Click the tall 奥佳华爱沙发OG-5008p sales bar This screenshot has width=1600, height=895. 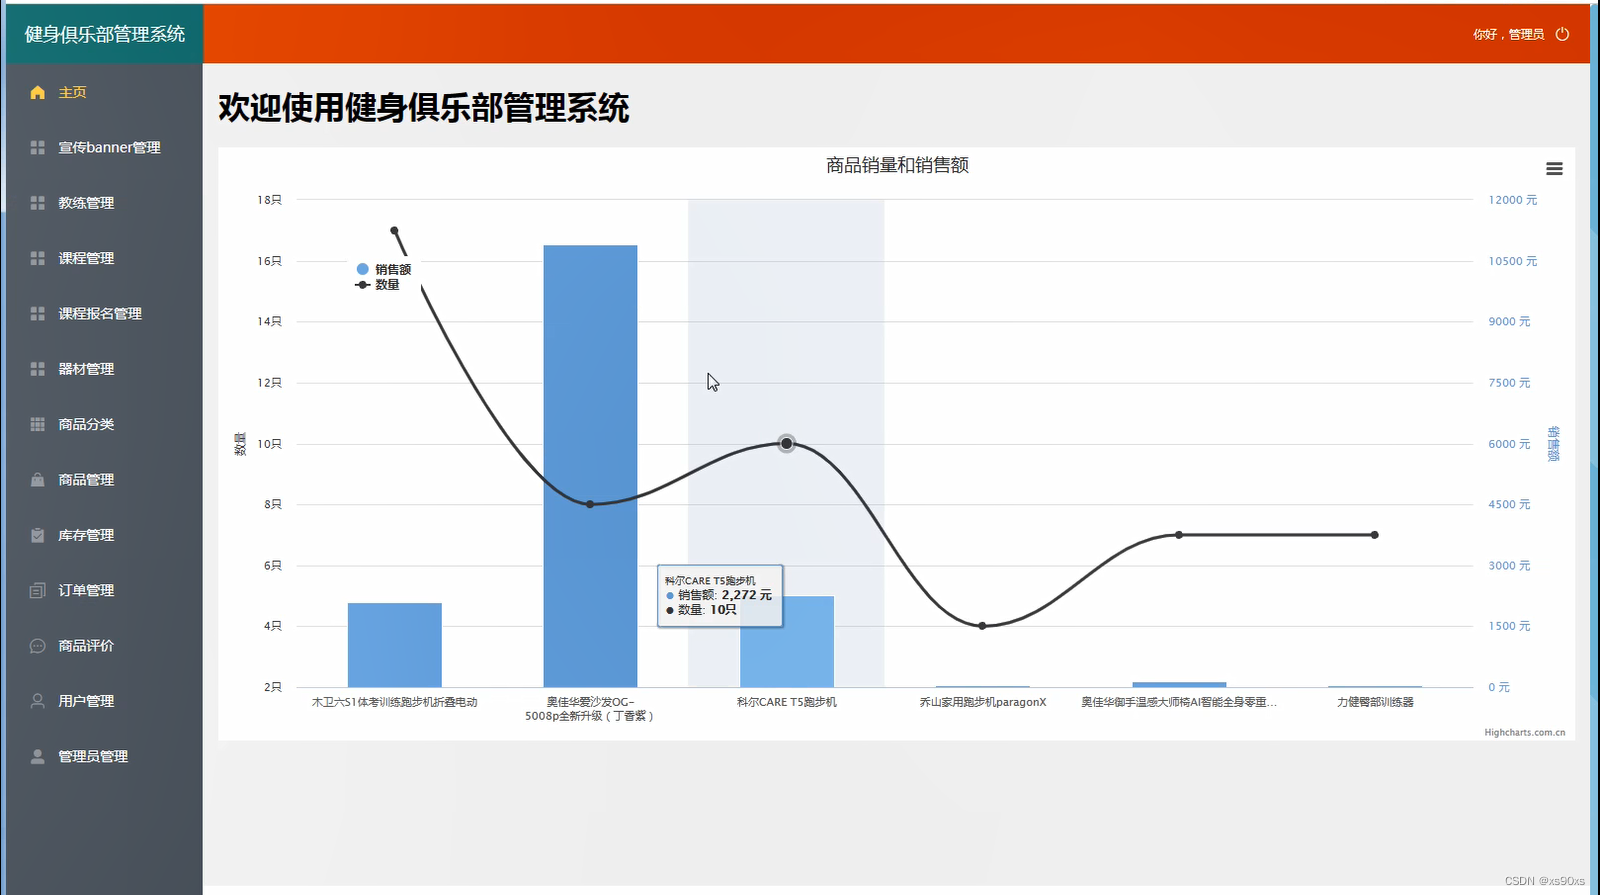point(590,466)
